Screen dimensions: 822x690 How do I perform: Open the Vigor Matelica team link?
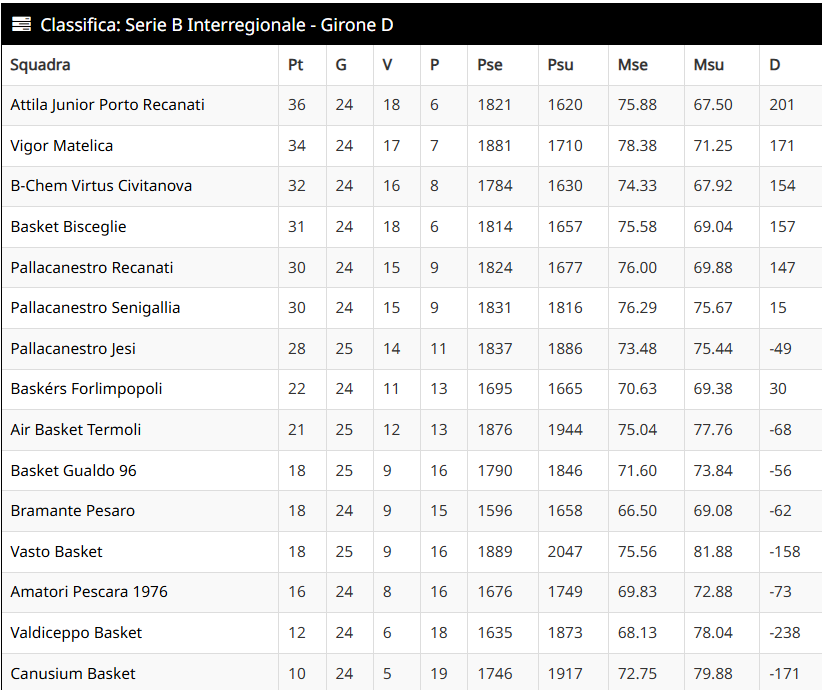pos(62,146)
